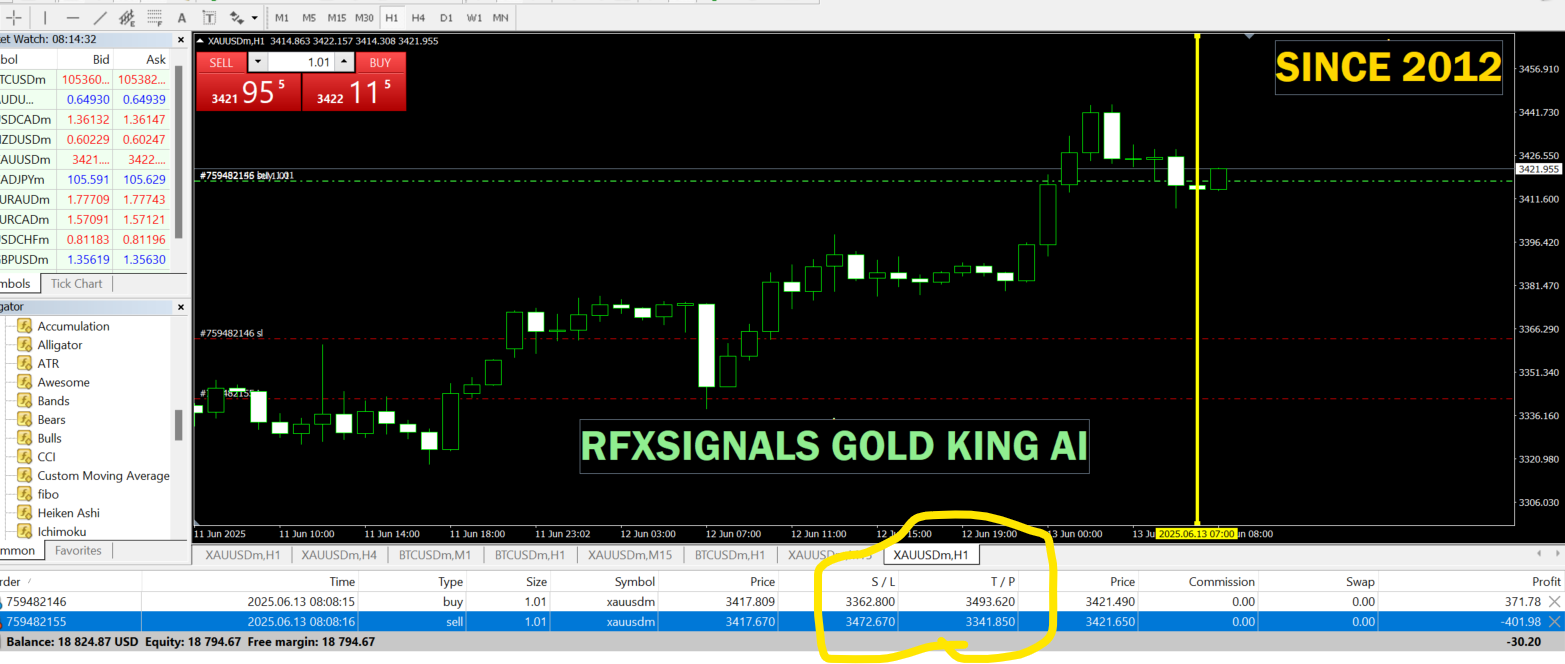This screenshot has width=1565, height=664.
Task: Select the text (A) tool
Action: 181,18
